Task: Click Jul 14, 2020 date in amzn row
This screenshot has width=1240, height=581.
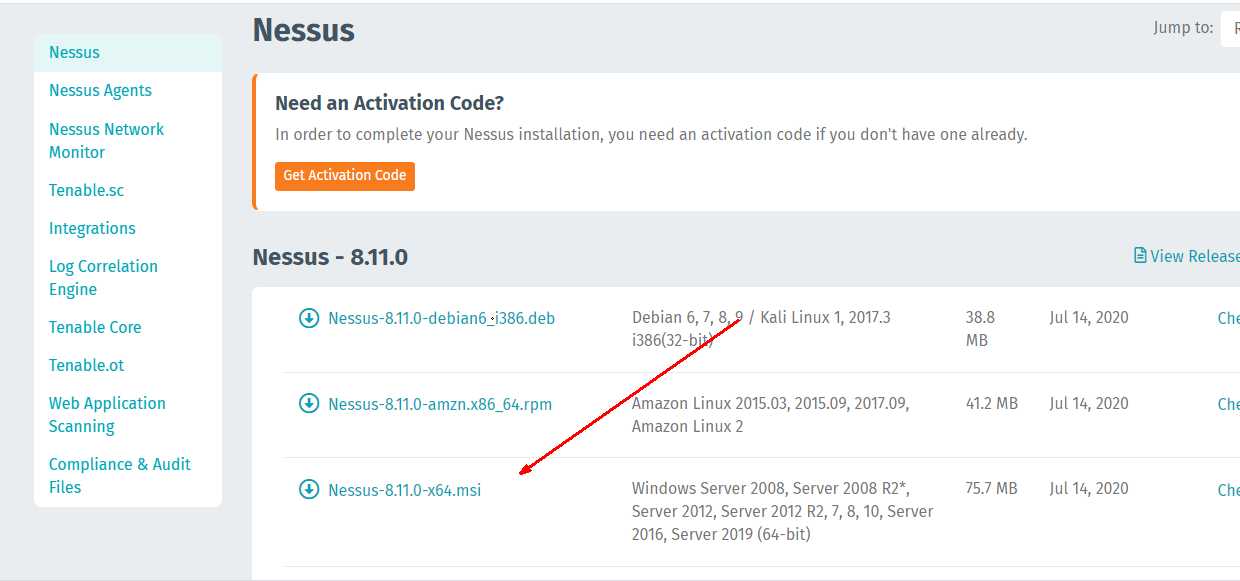Action: tap(1089, 404)
